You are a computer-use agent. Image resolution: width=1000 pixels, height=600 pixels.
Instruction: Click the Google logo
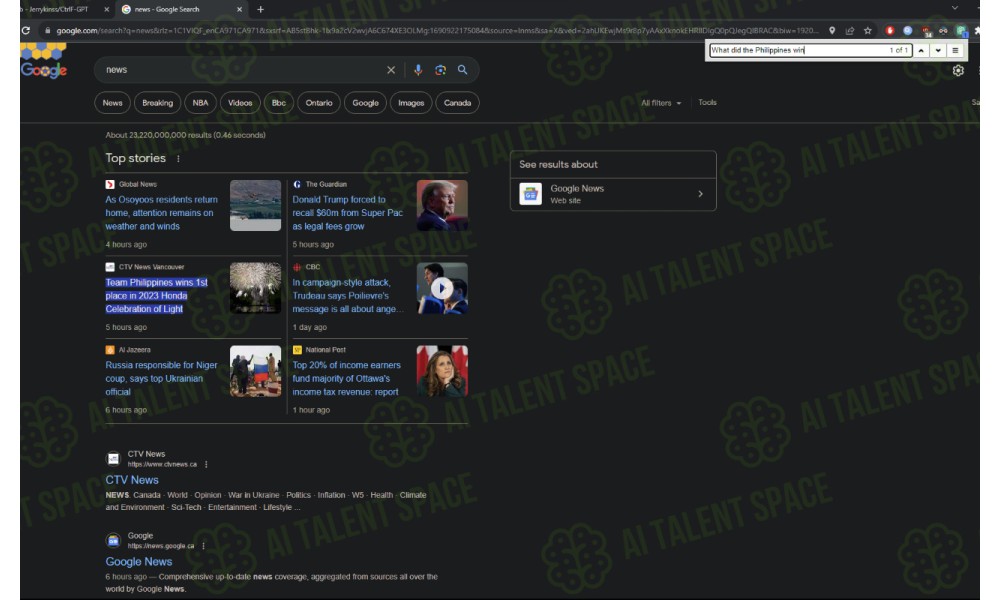pos(43,62)
